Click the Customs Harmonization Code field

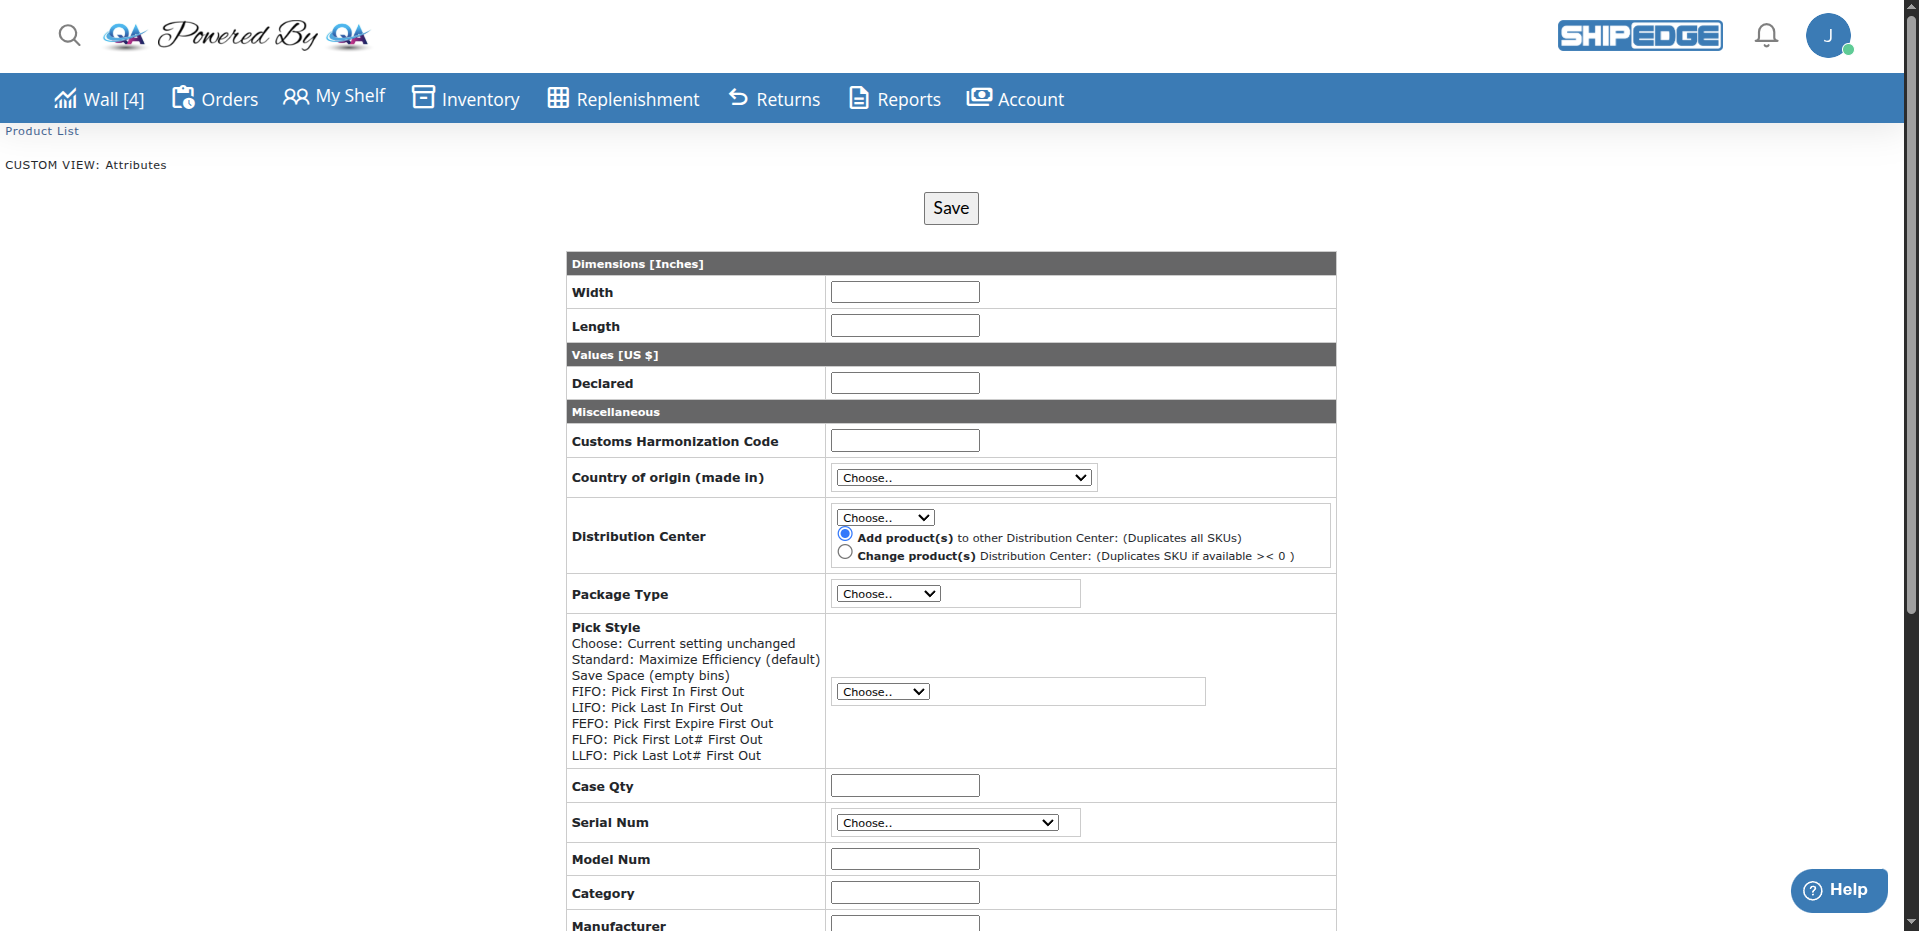tap(905, 441)
